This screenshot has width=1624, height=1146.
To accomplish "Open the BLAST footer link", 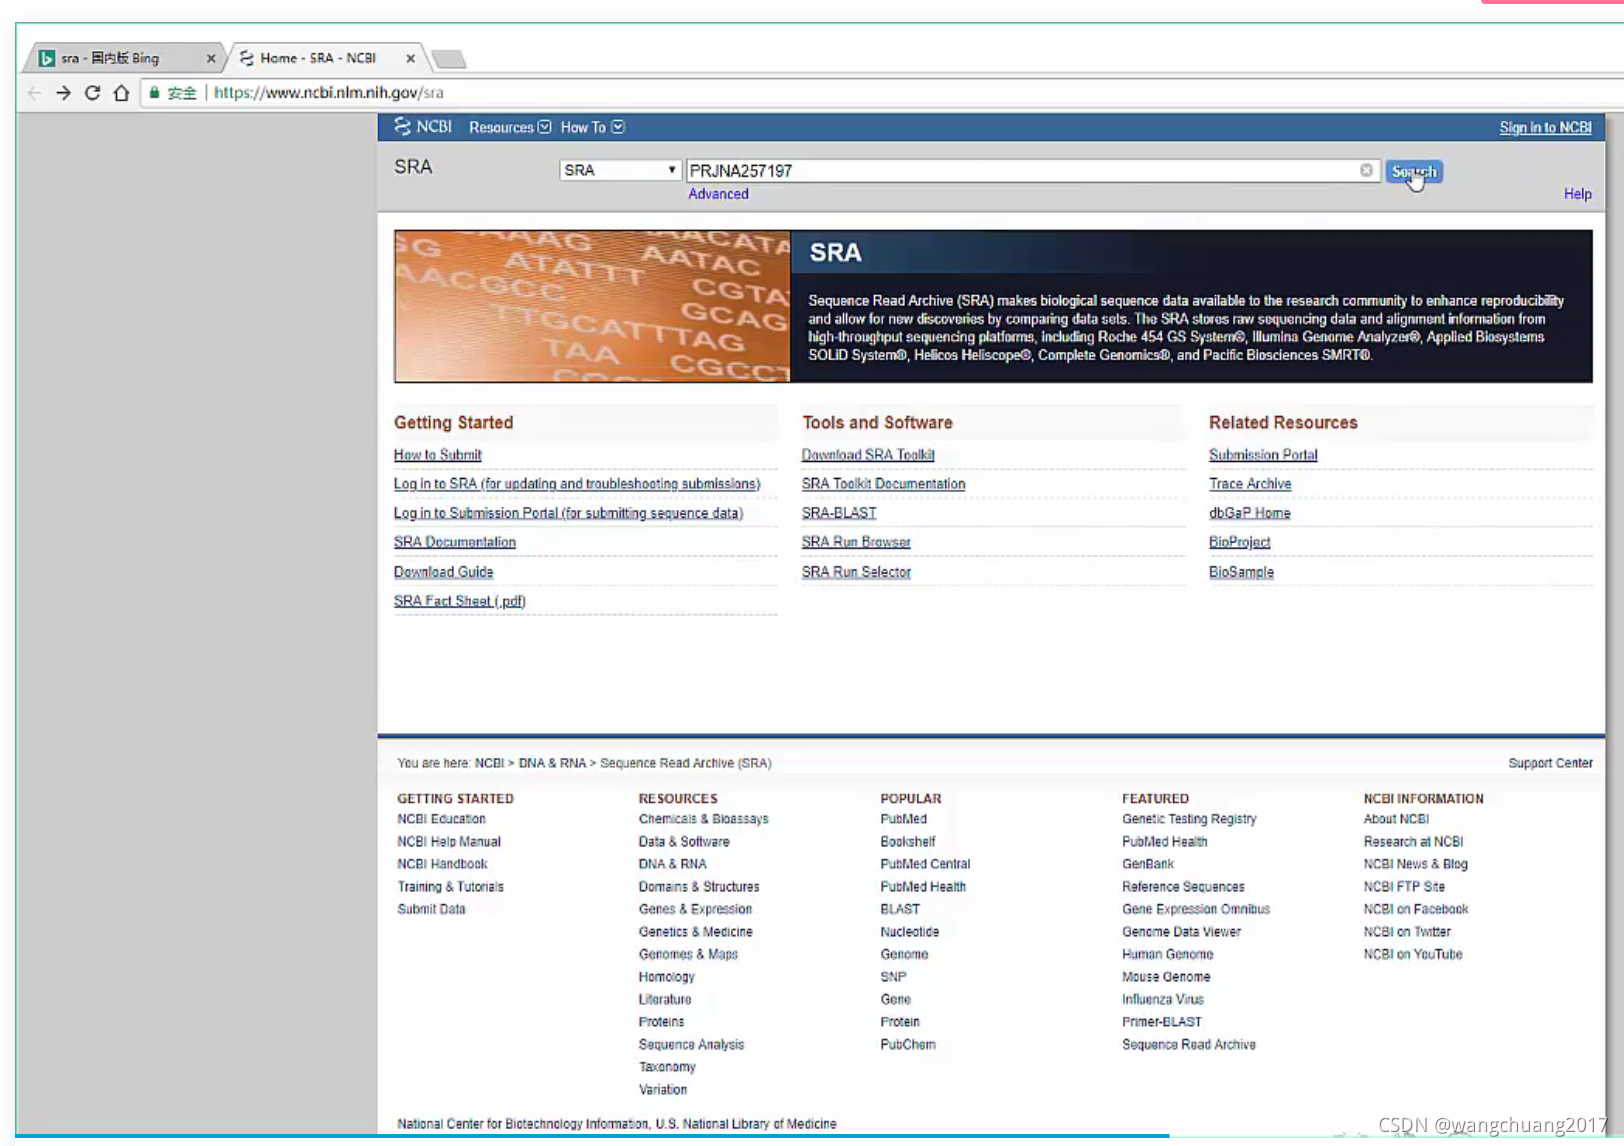I will [x=900, y=909].
